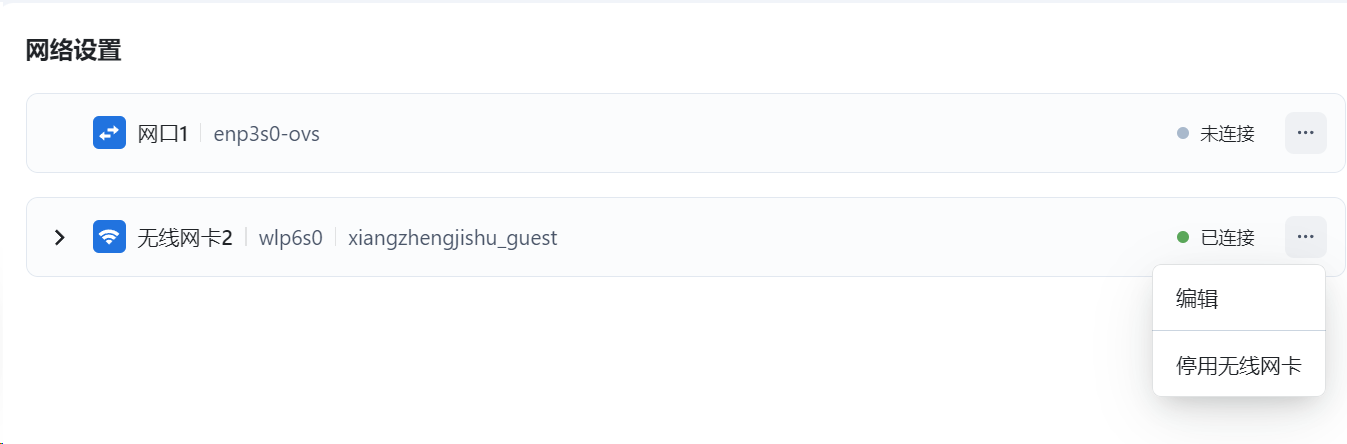Click the 无线网卡2 adapter name label
1347x444 pixels.
point(185,237)
